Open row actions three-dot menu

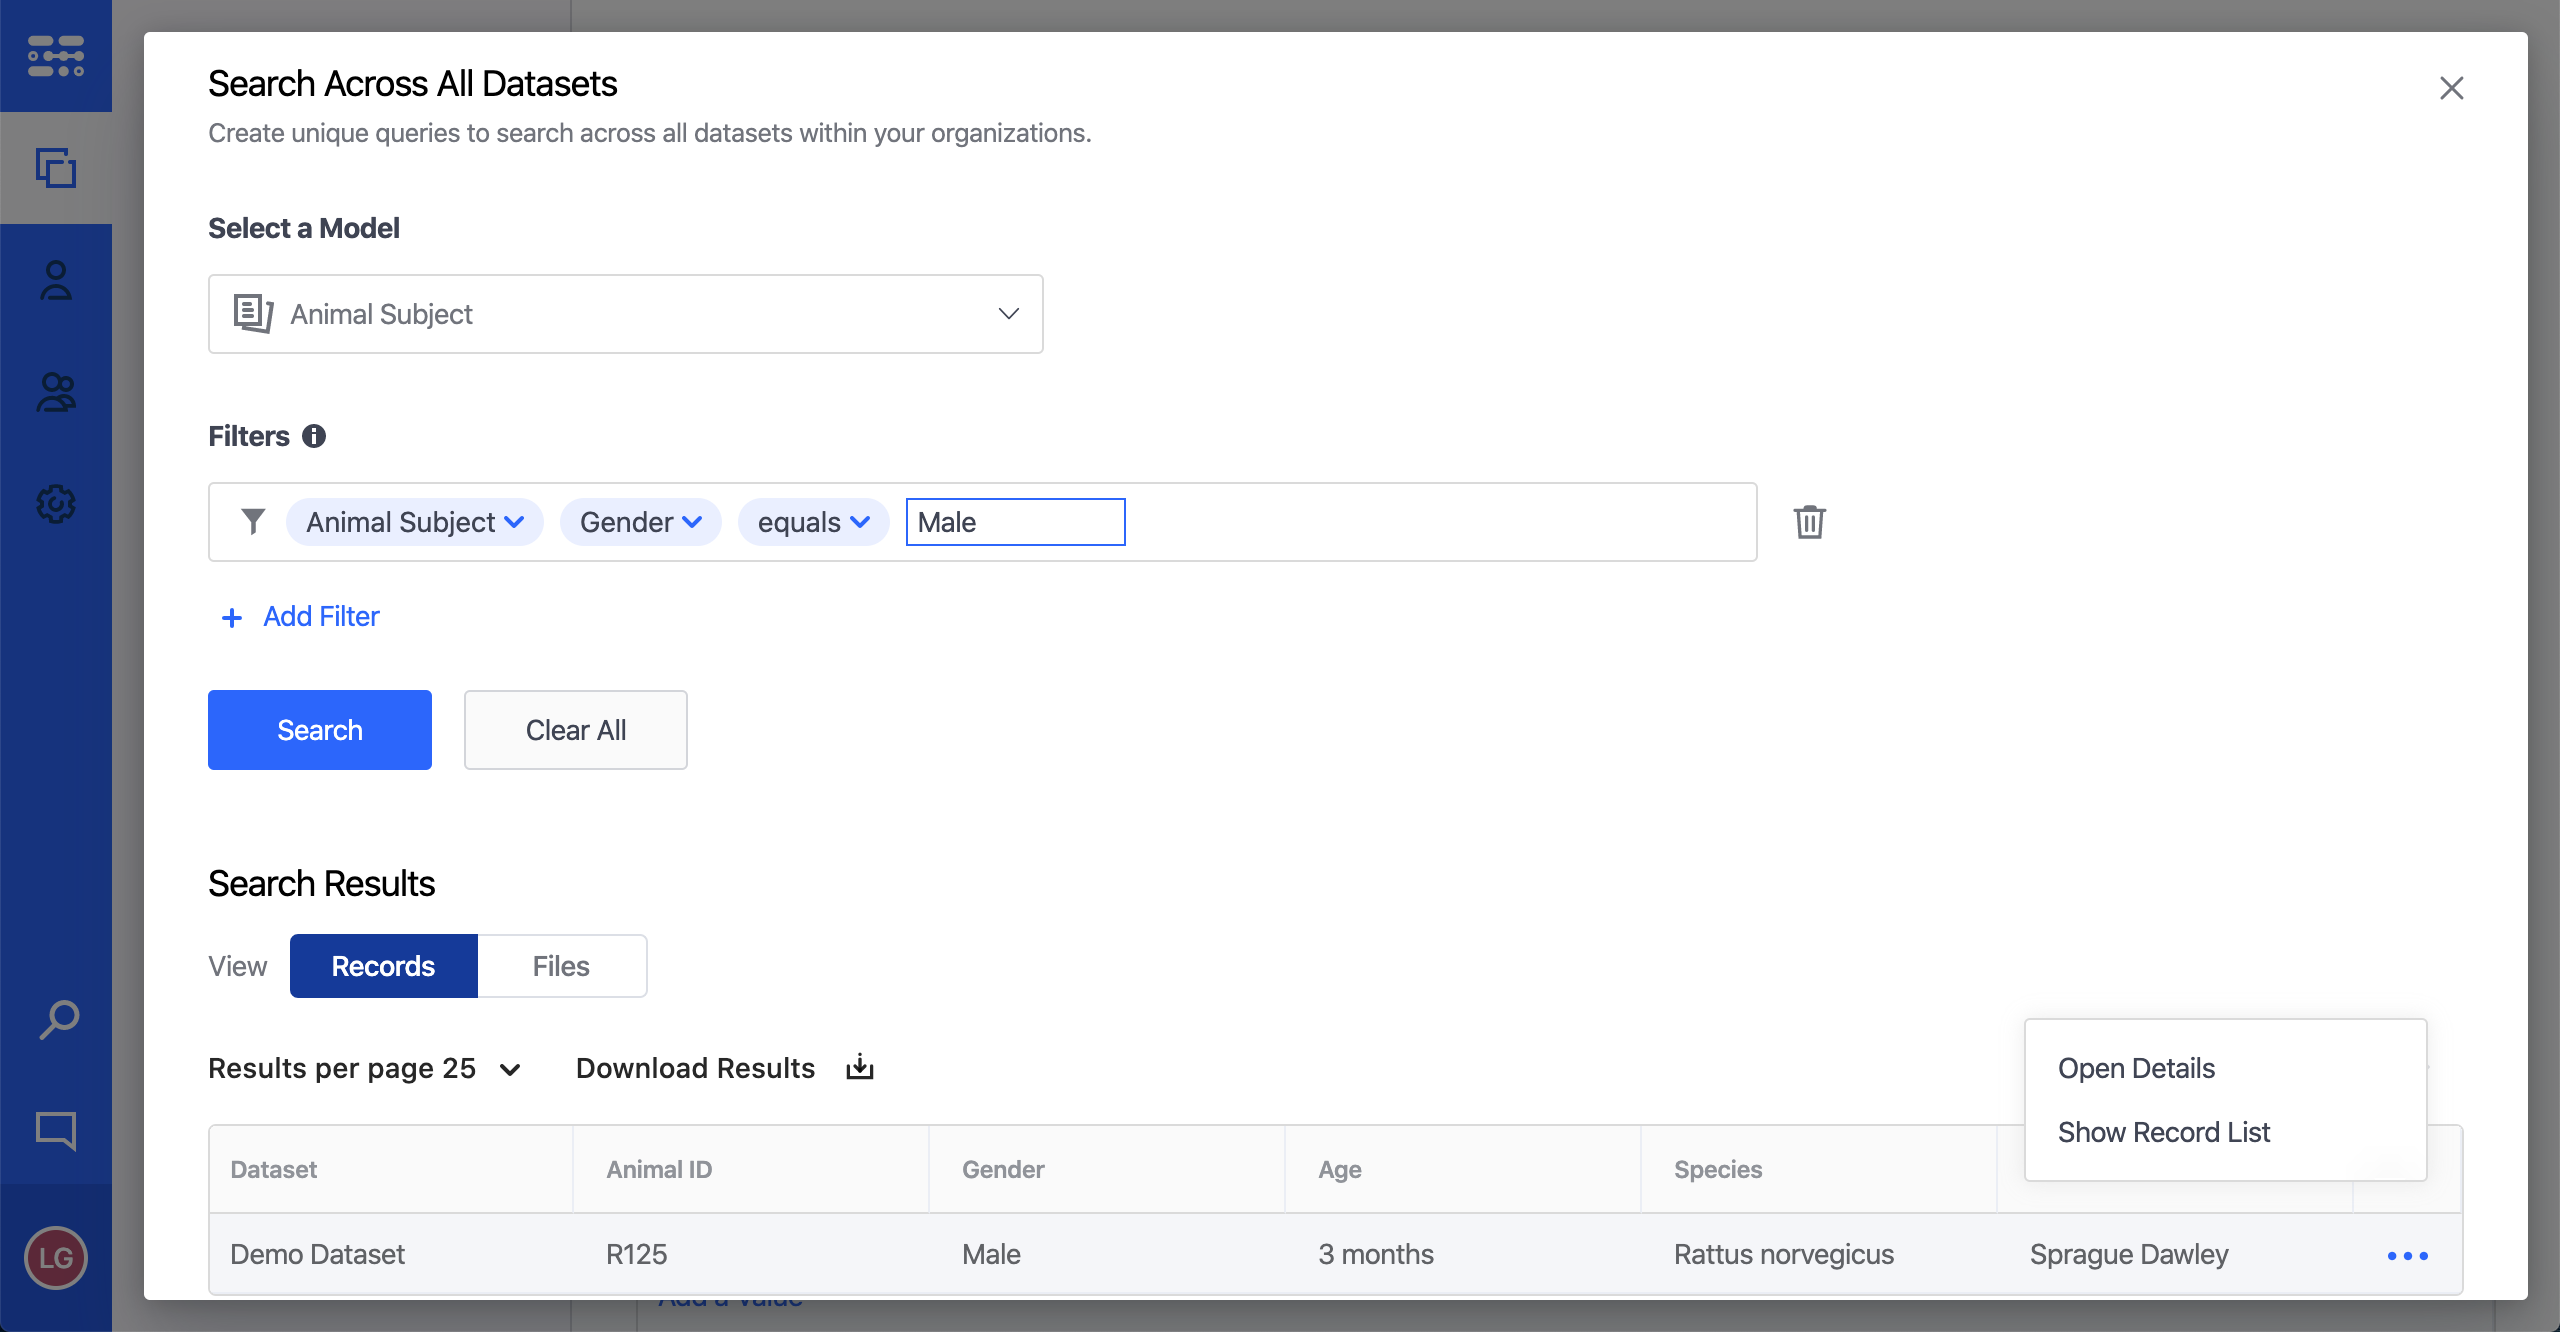tap(2407, 1256)
